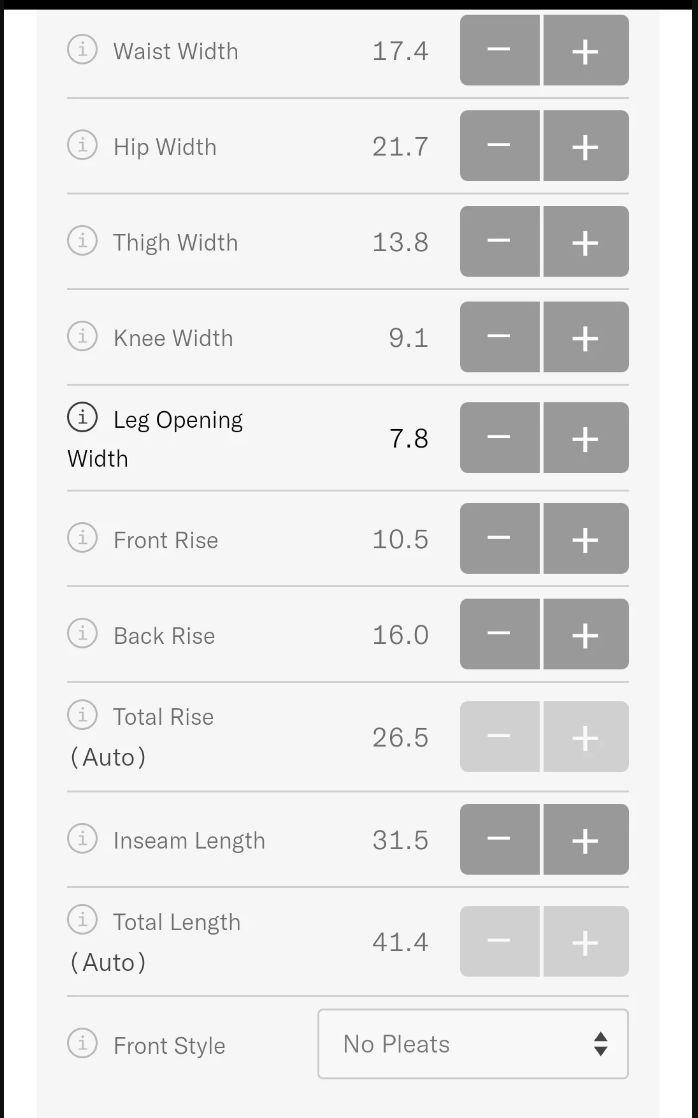Viewport: 698px width, 1118px height.
Task: Click Back Rise info icon
Action: point(82,634)
